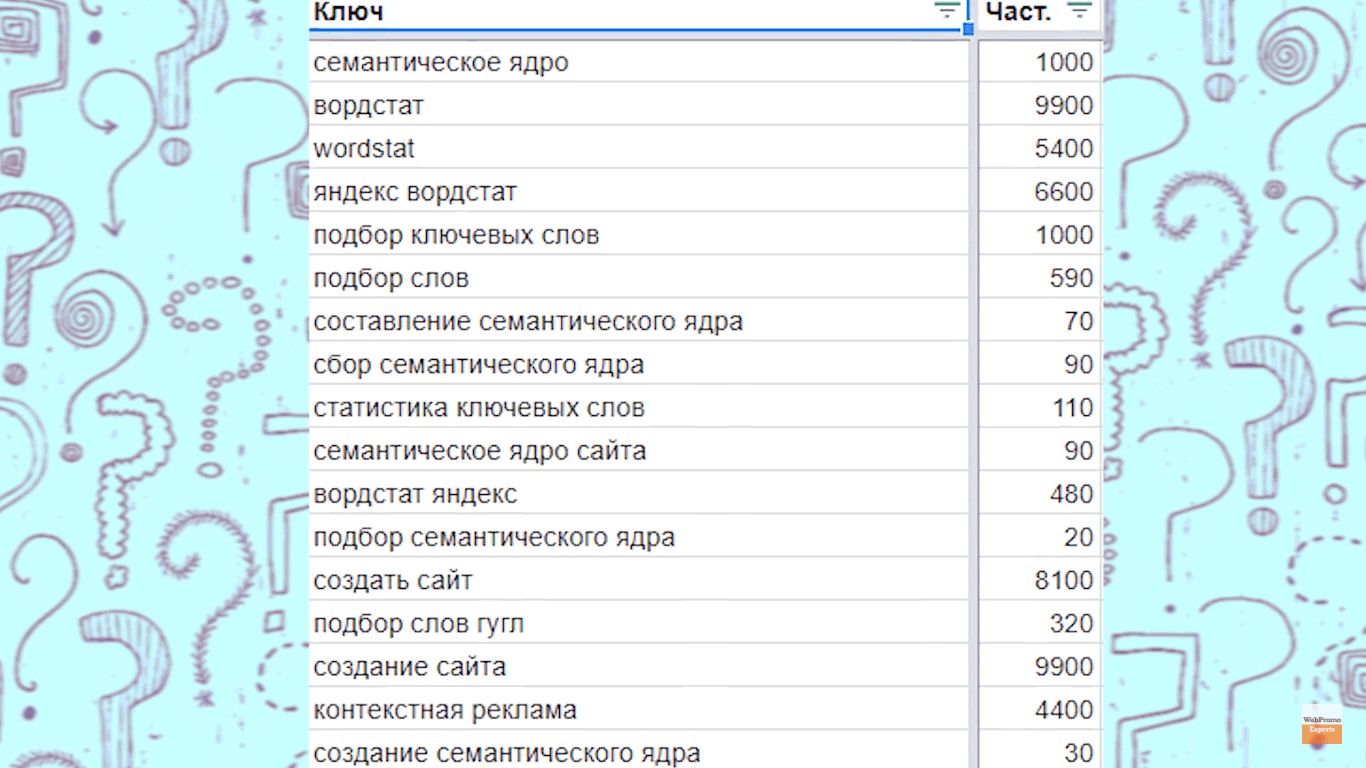Select the cell 'подбор слов гугл'
The height and width of the screenshot is (768, 1366).
639,623
